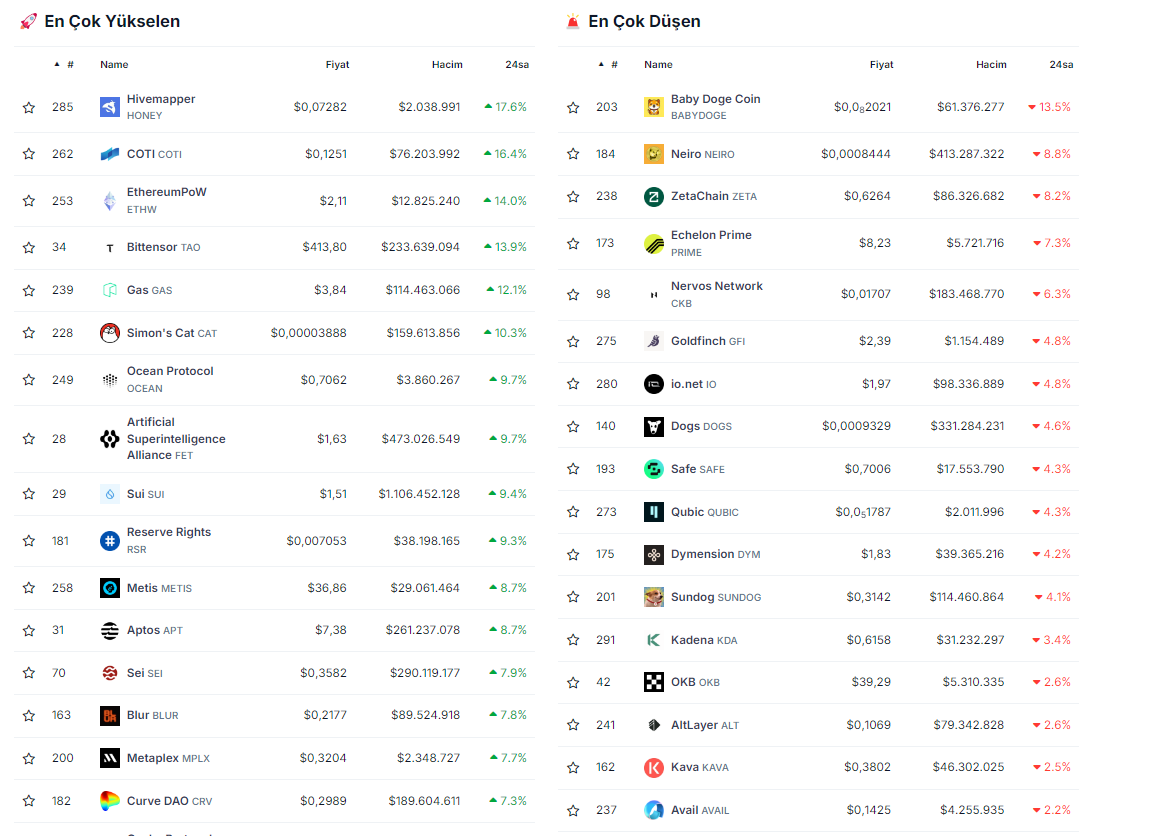
Task: Click the ZetaChain coin logo
Action: pyautogui.click(x=654, y=197)
